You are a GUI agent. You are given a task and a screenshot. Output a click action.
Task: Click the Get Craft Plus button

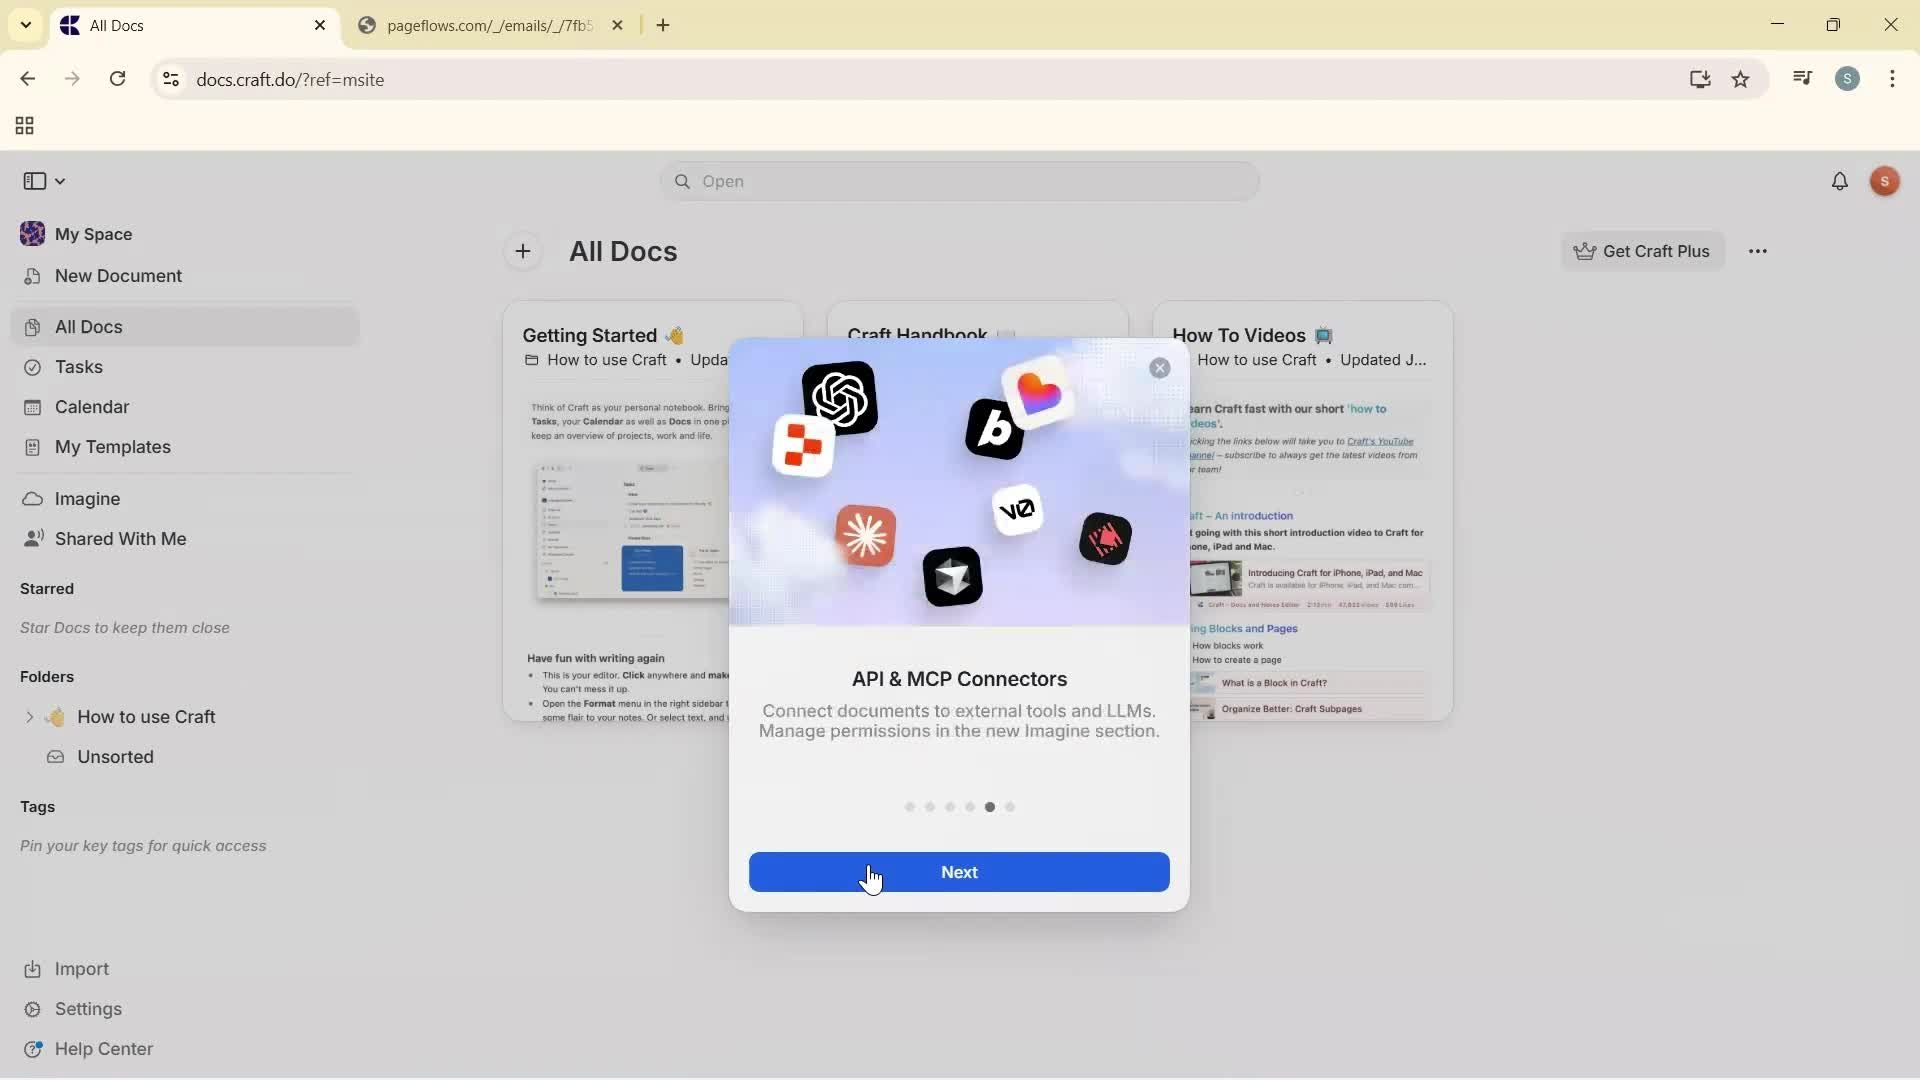tap(1643, 251)
